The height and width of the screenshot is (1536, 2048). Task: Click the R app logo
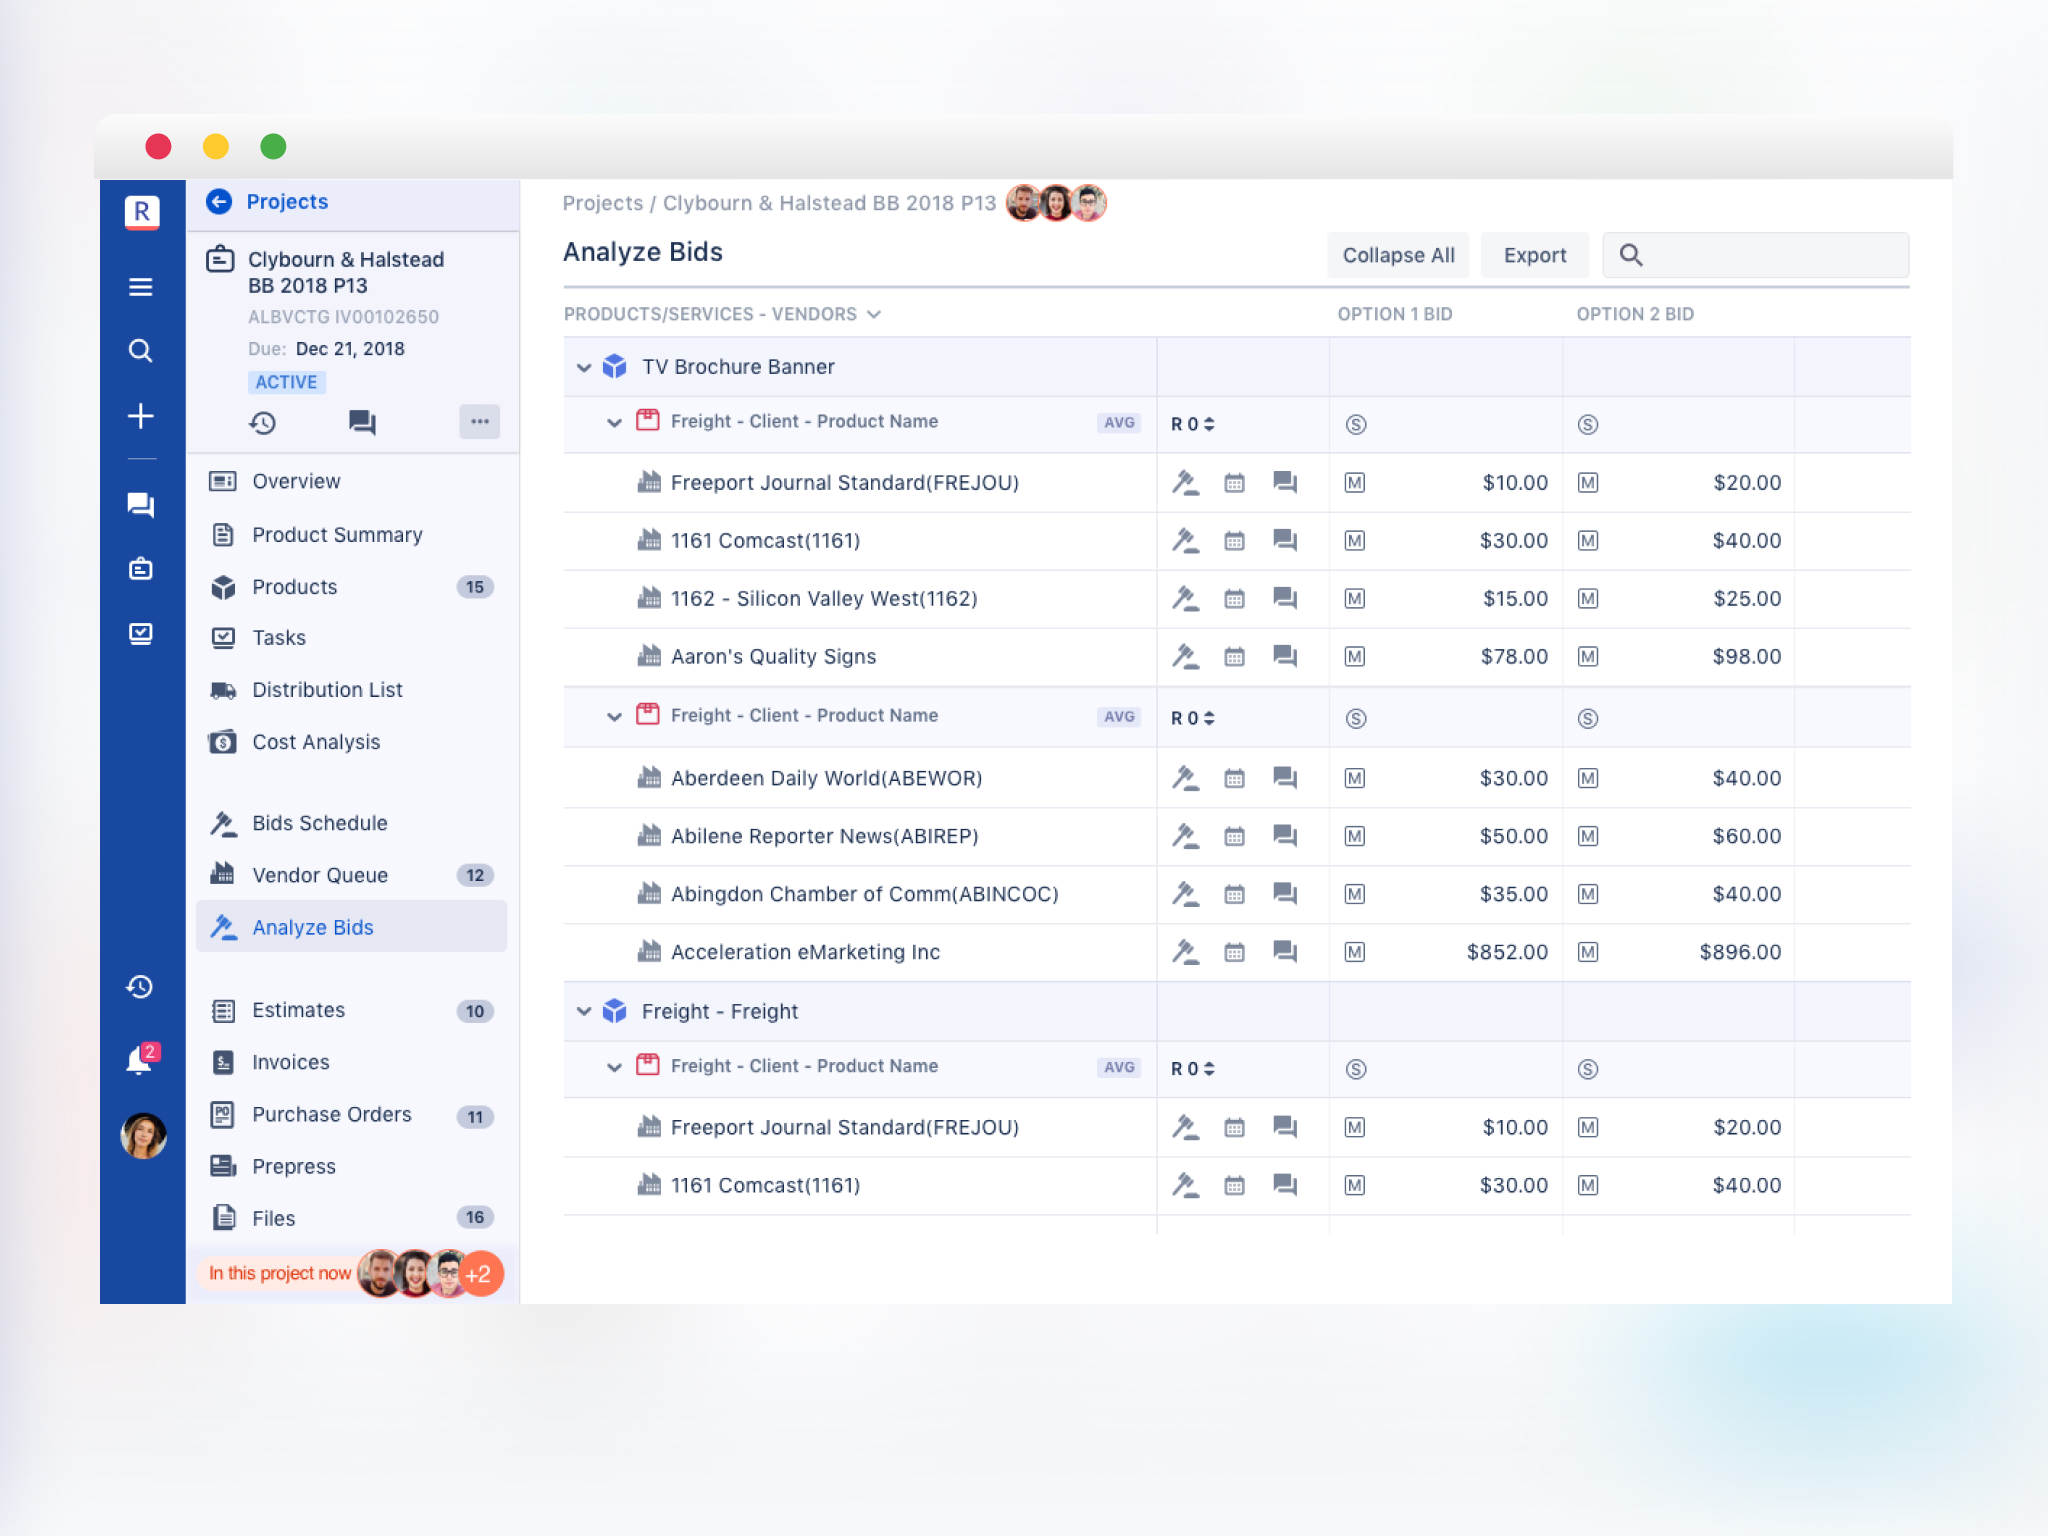click(x=142, y=212)
